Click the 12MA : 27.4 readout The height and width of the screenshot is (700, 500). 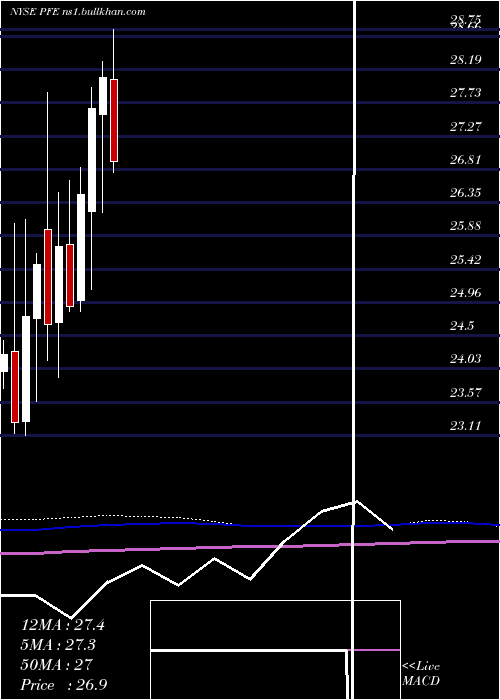tap(63, 625)
